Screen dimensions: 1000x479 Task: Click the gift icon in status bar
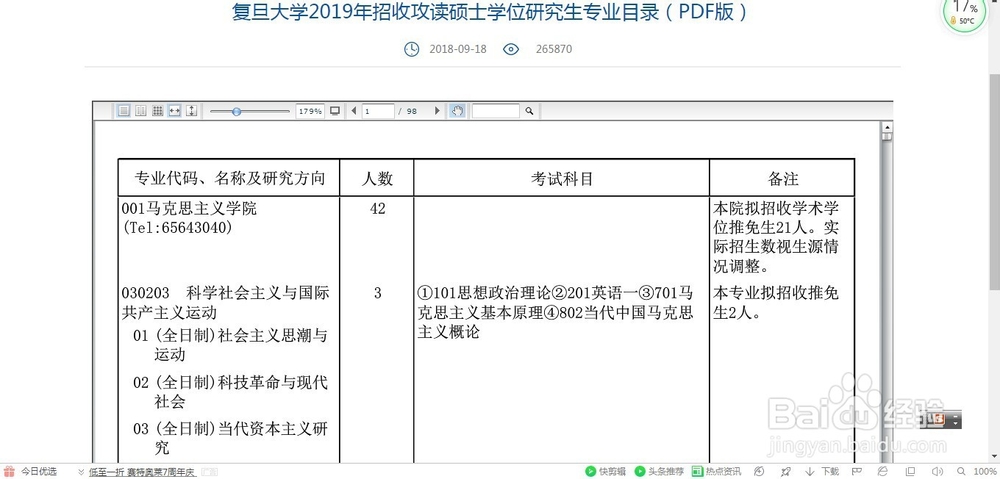click(9, 472)
